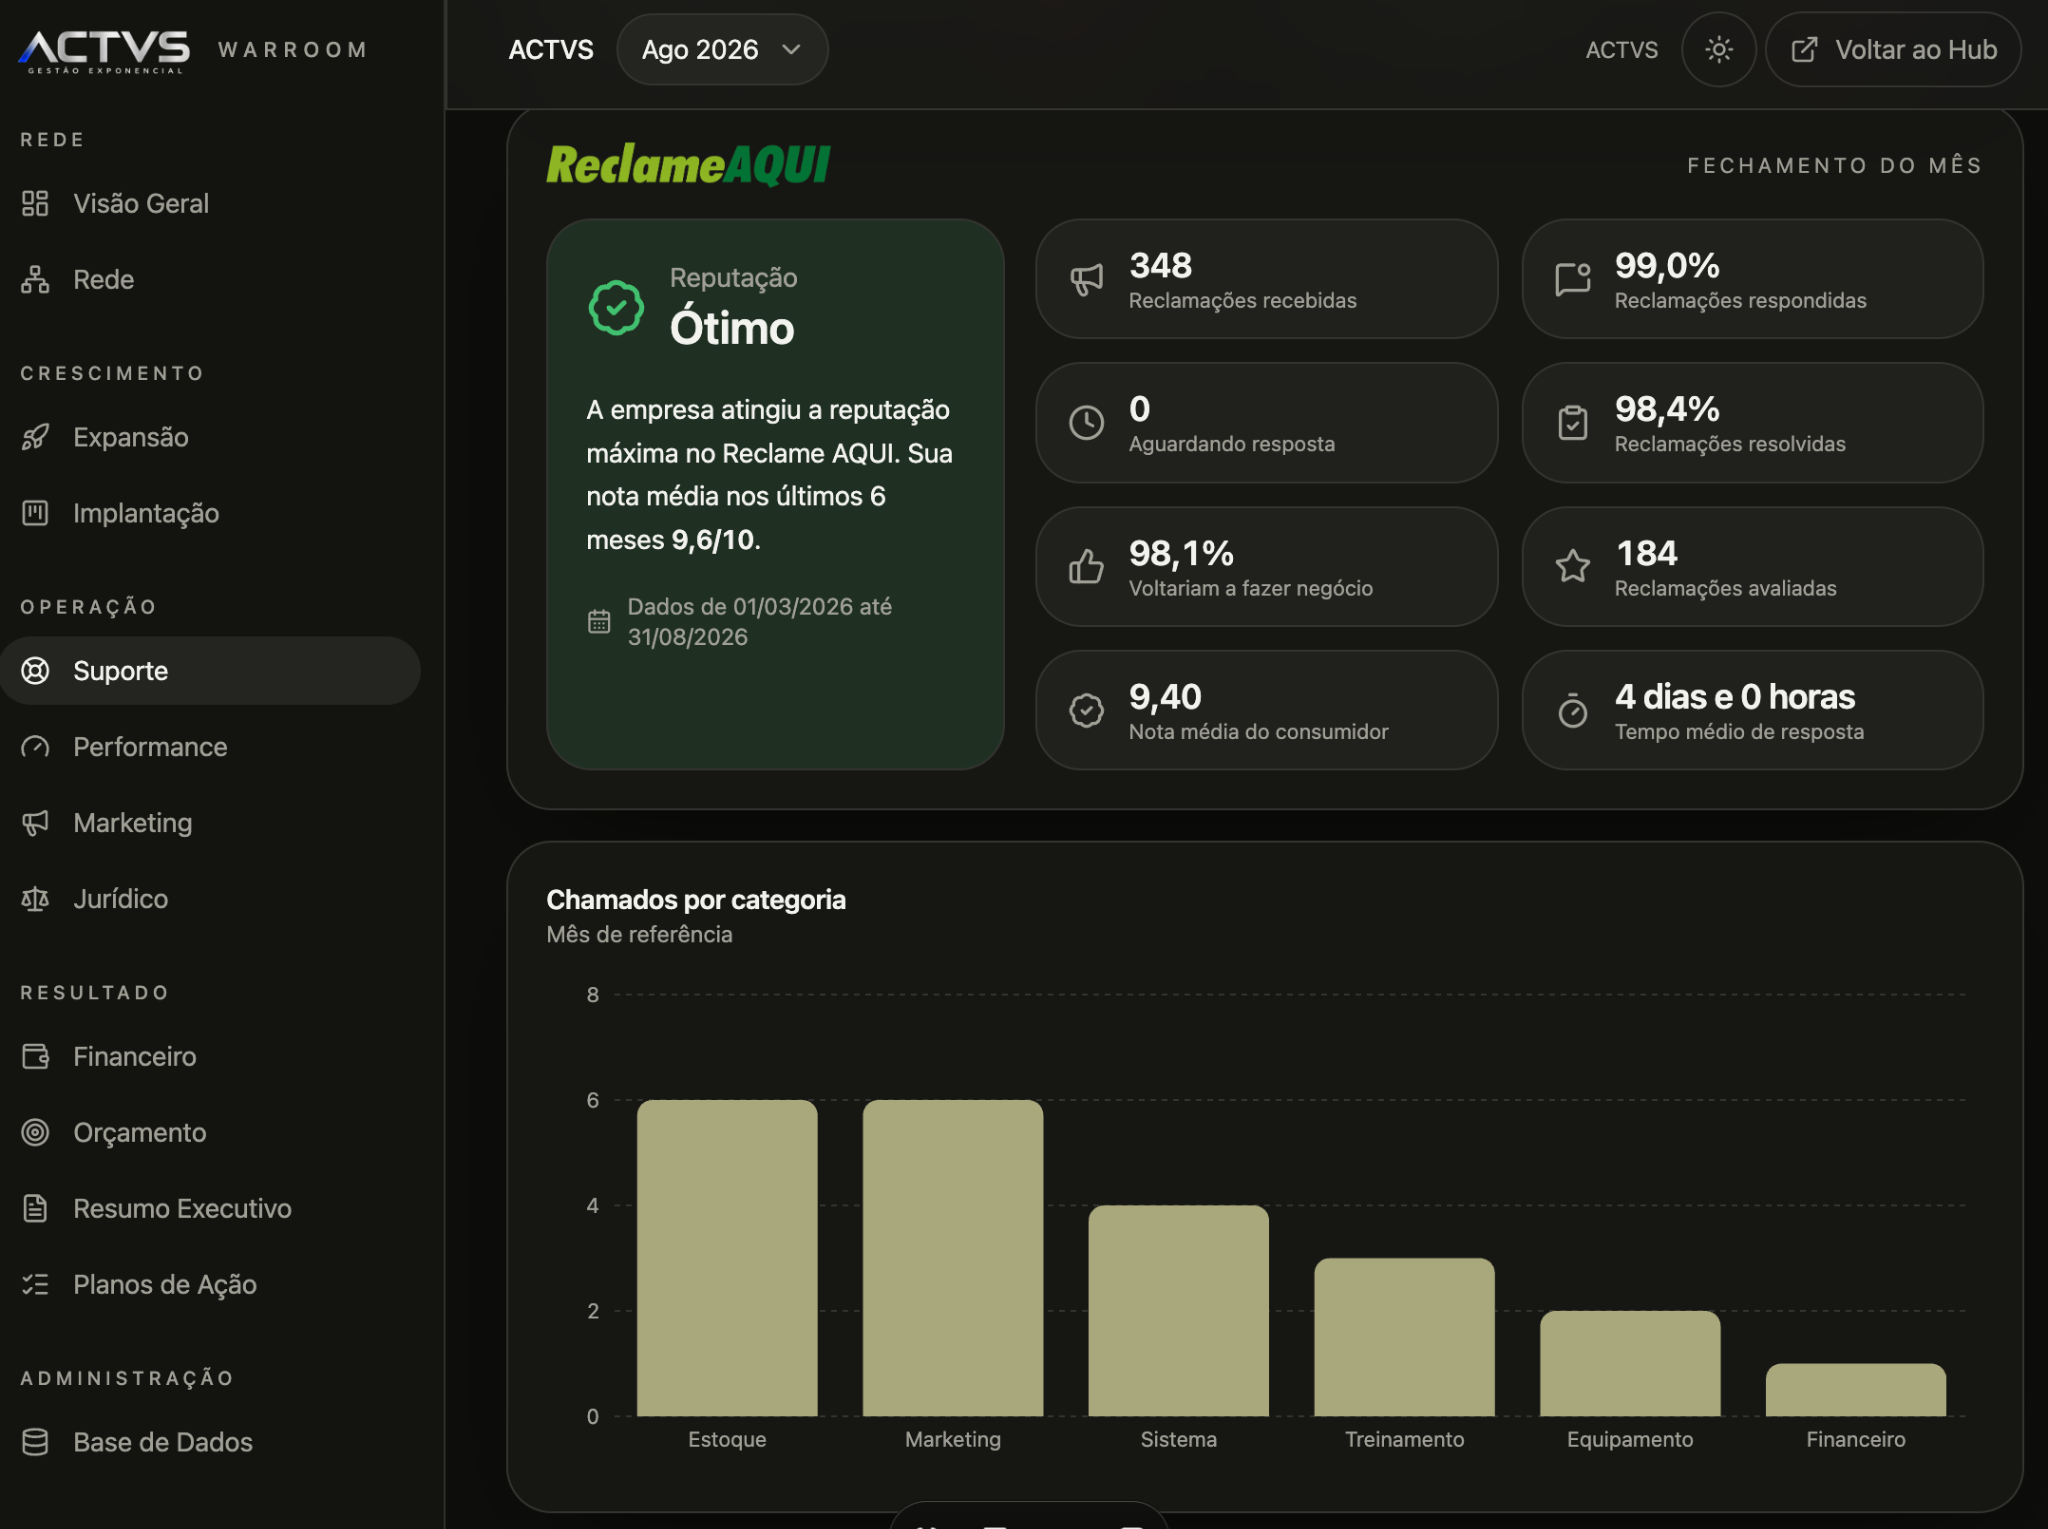
Task: Click the Suporte lifebuoy icon
Action: 35,671
